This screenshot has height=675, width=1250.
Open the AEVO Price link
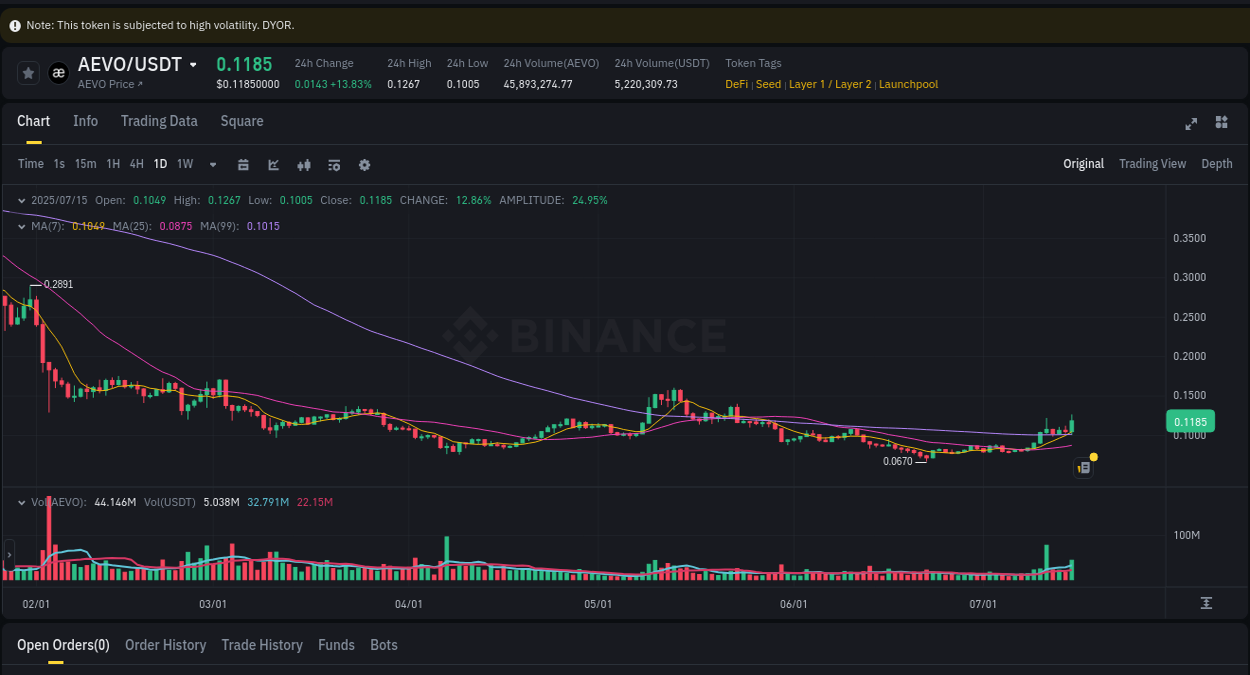point(105,85)
